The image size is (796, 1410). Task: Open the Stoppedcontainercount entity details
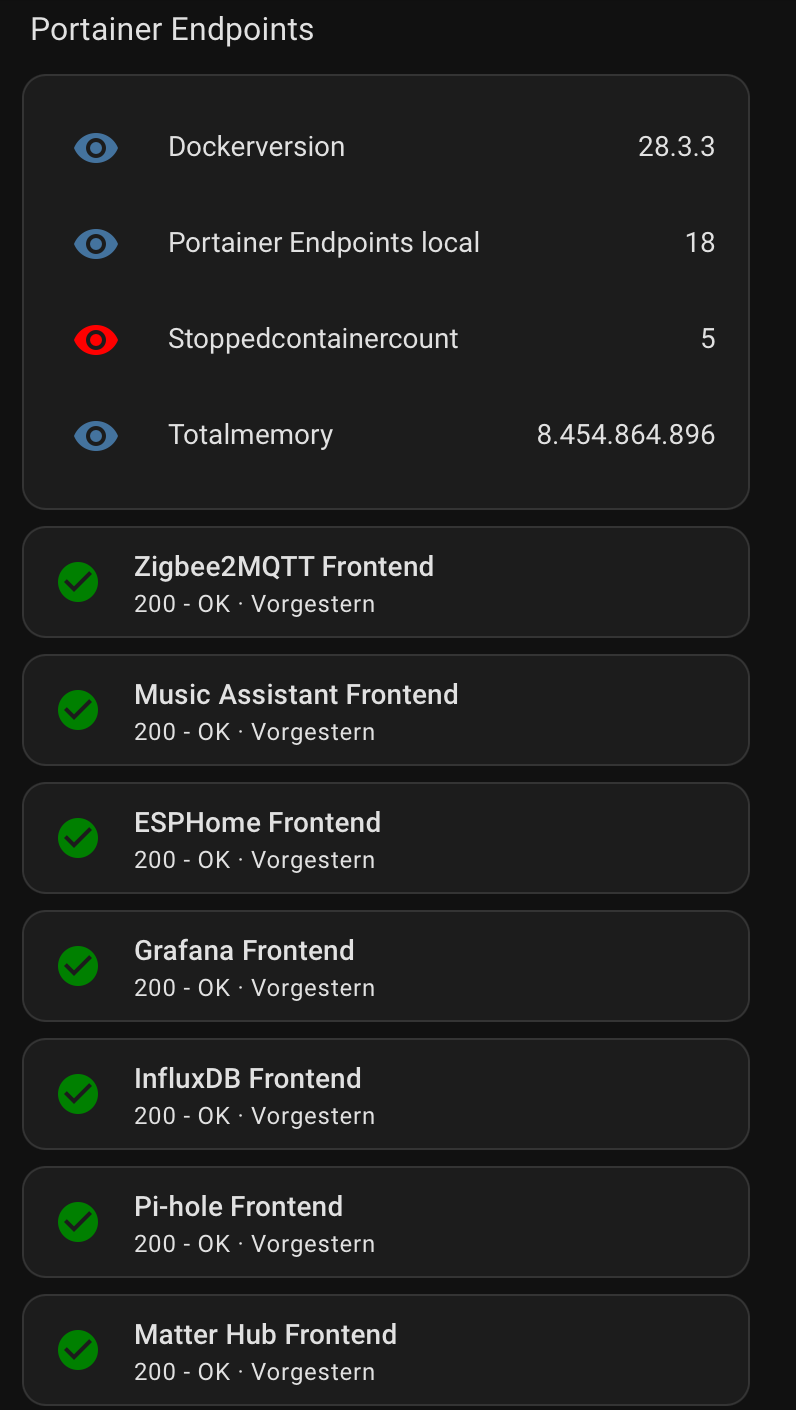313,339
